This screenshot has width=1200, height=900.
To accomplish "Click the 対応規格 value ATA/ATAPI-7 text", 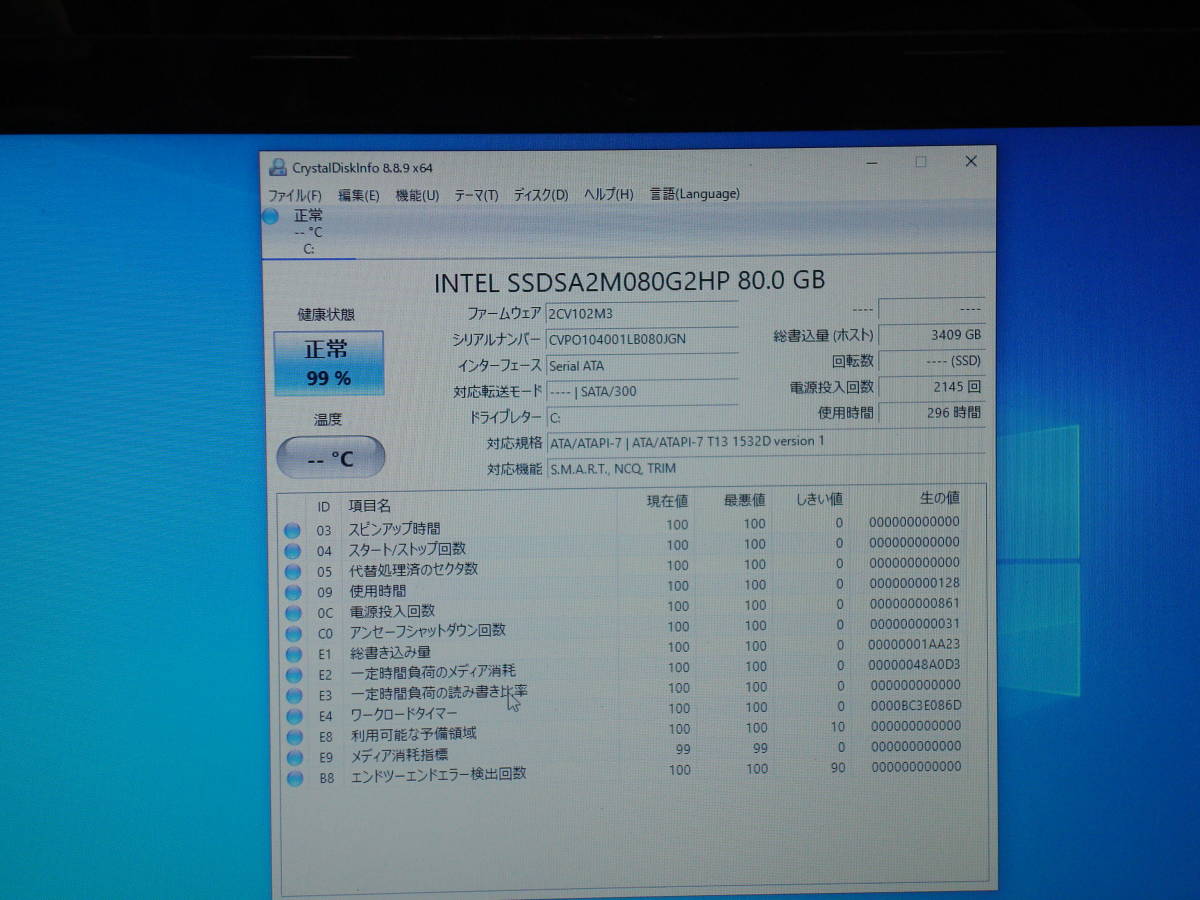I will coord(688,442).
